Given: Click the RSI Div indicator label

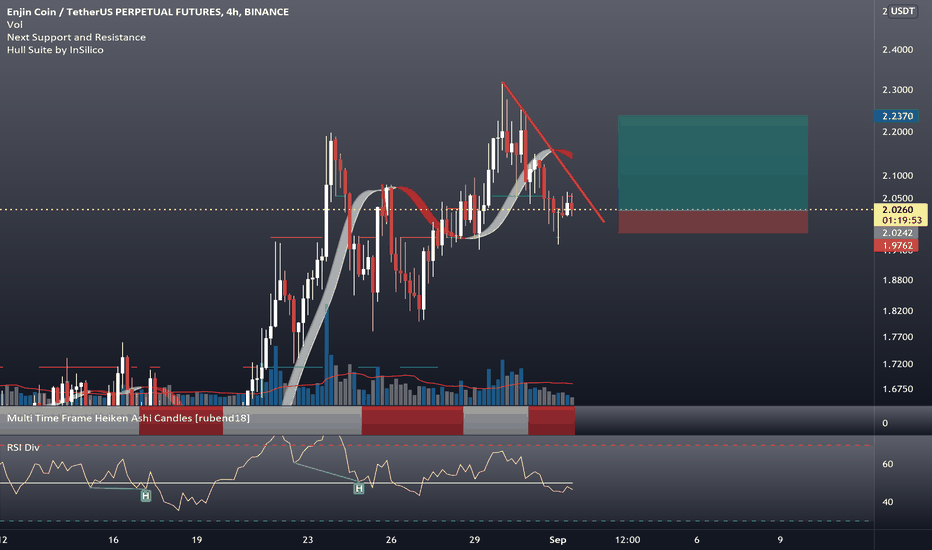Looking at the screenshot, I should pos(23,447).
